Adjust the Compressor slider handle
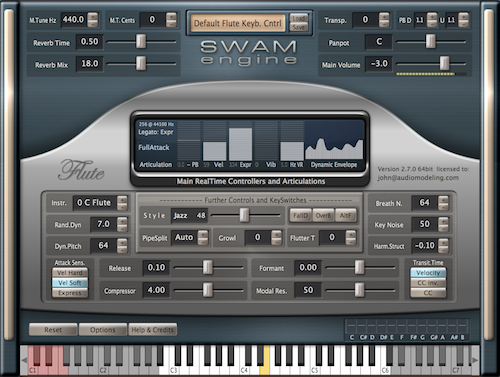Image resolution: width=500 pixels, height=377 pixels. coord(208,290)
